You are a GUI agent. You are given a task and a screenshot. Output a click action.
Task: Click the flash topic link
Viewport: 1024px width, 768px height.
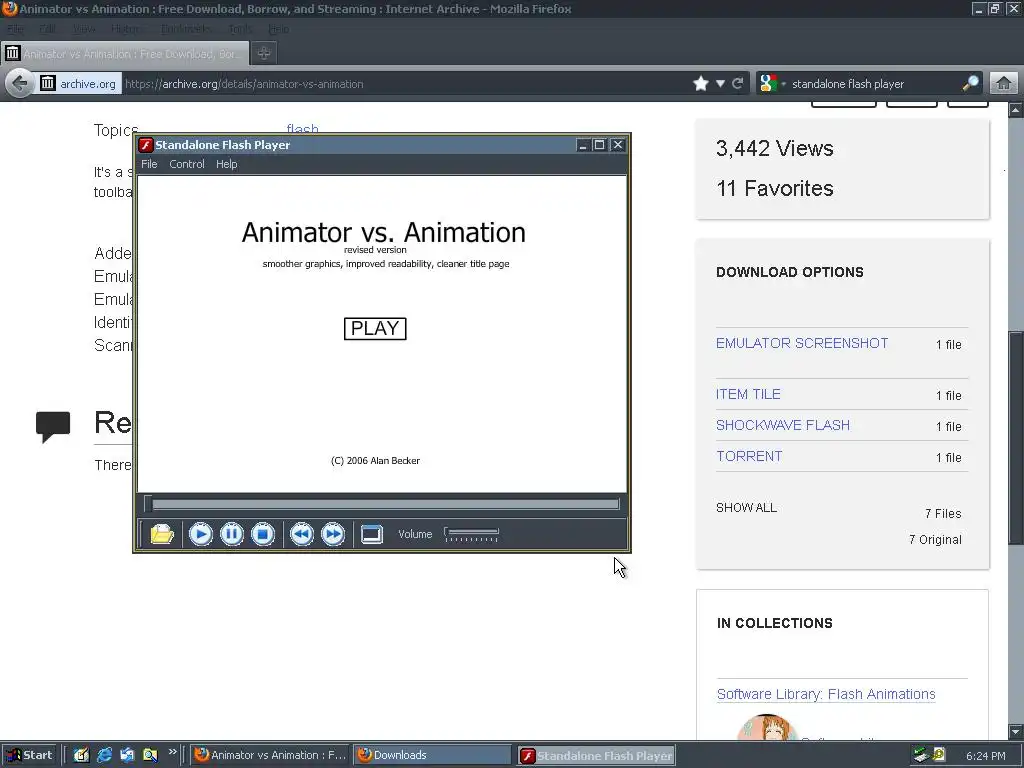(302, 129)
